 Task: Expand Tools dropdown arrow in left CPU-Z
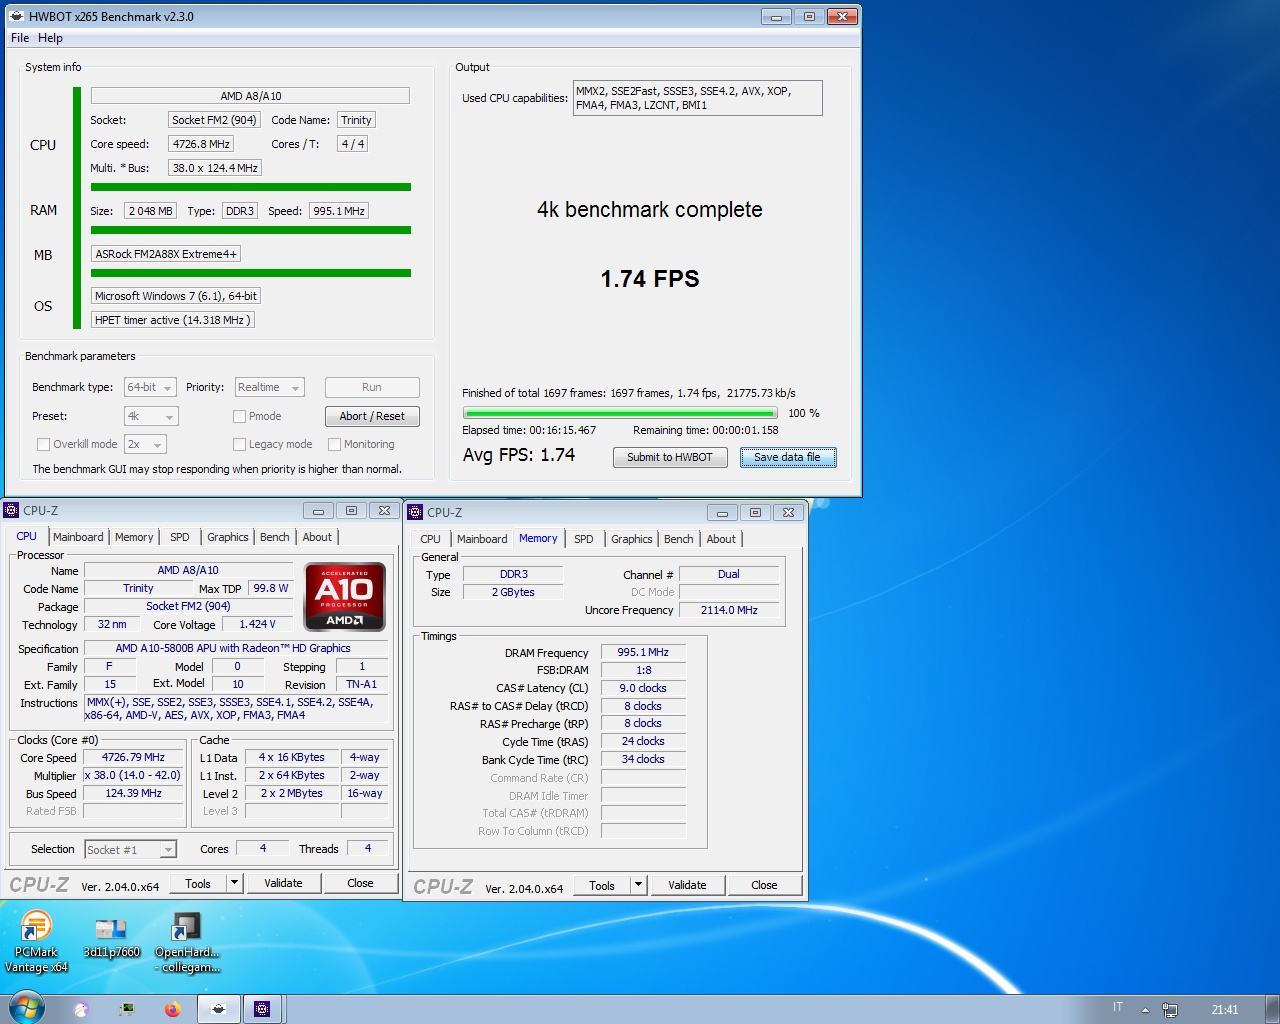coord(235,883)
